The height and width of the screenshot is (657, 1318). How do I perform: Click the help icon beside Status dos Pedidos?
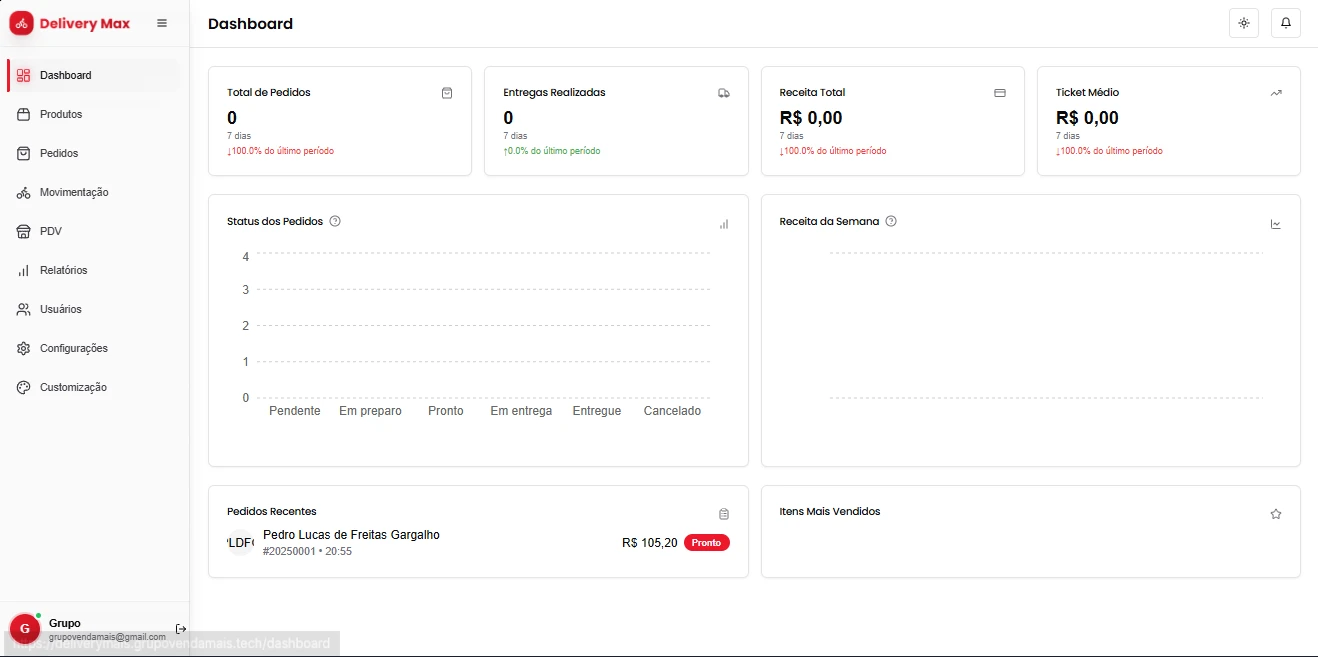click(x=335, y=221)
